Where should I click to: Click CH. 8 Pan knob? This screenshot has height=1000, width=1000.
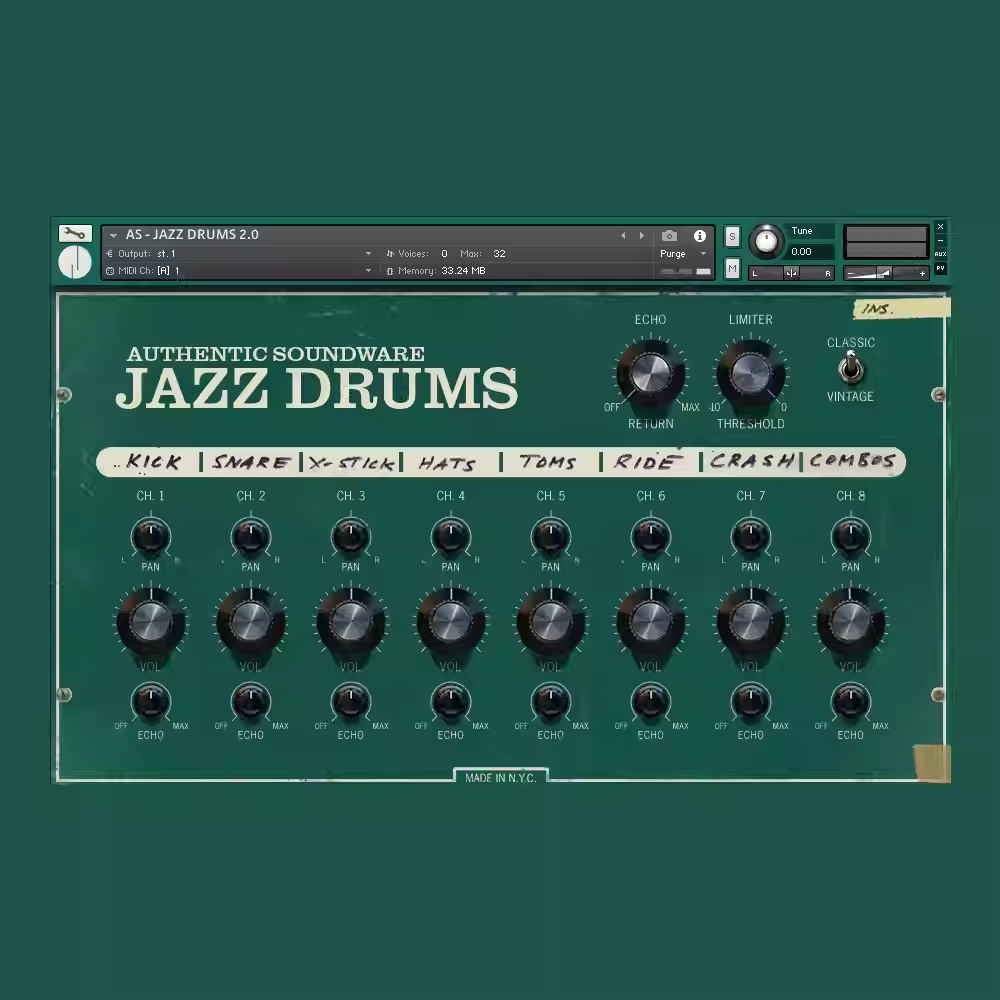point(851,536)
